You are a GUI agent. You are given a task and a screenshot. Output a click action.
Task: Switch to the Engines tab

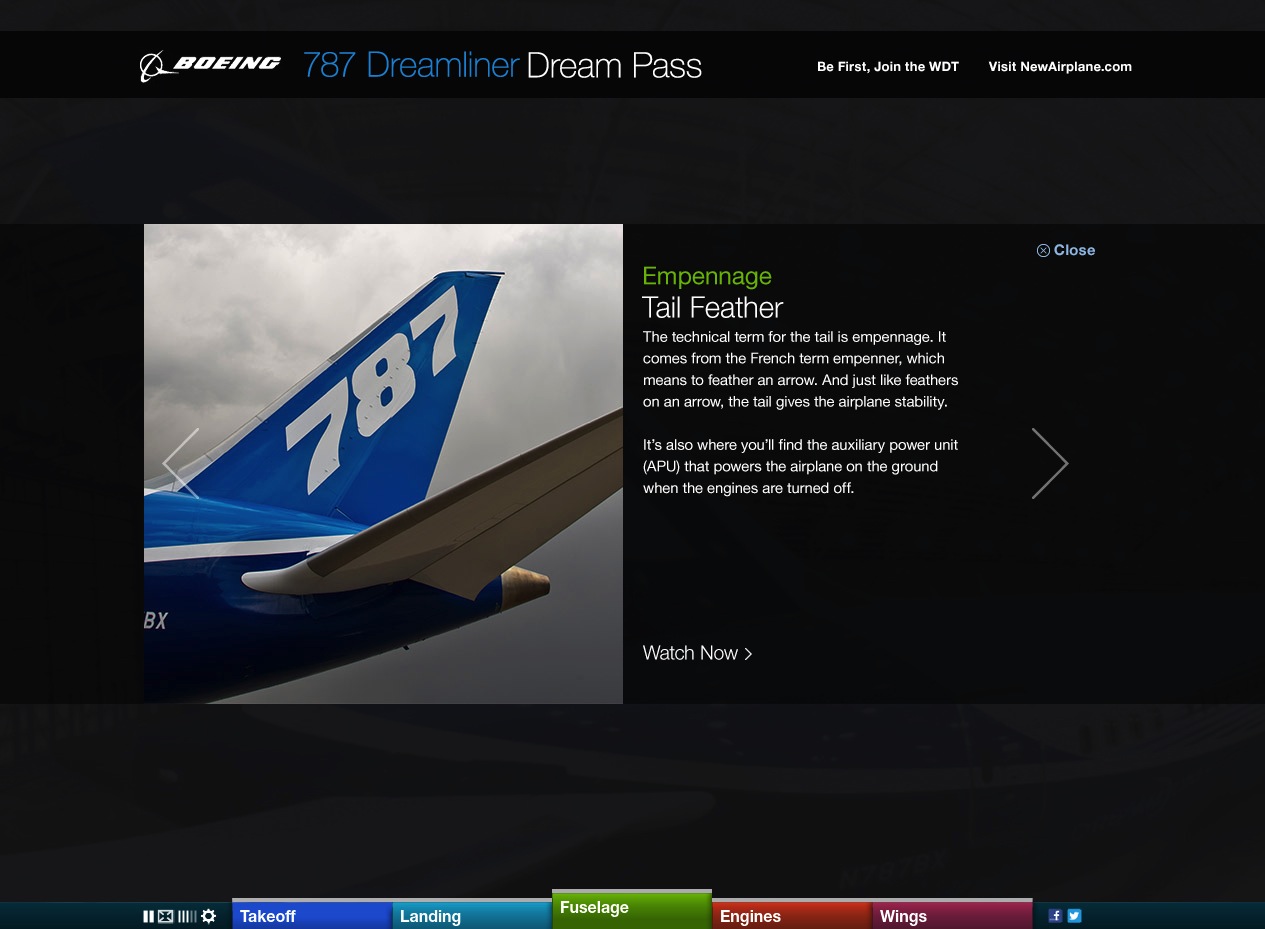[x=792, y=915]
